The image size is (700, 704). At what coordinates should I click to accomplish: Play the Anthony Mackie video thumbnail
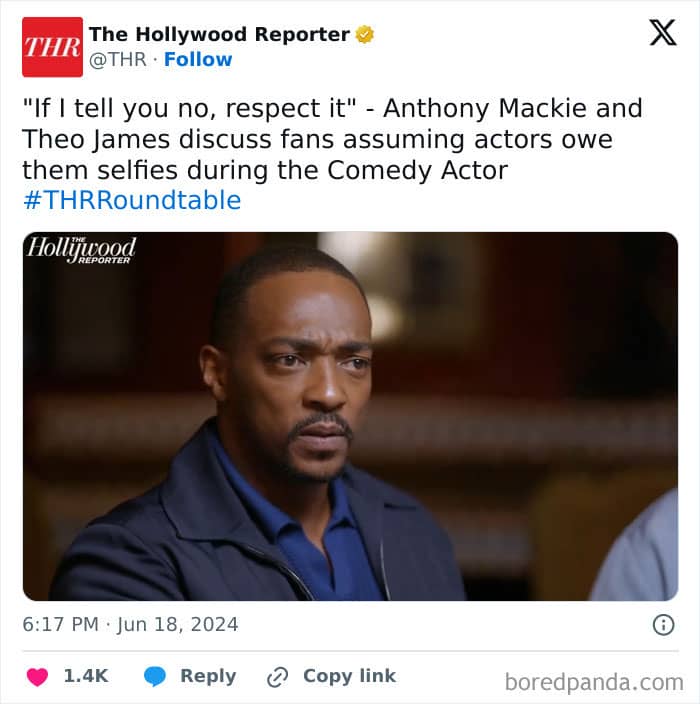[350, 416]
